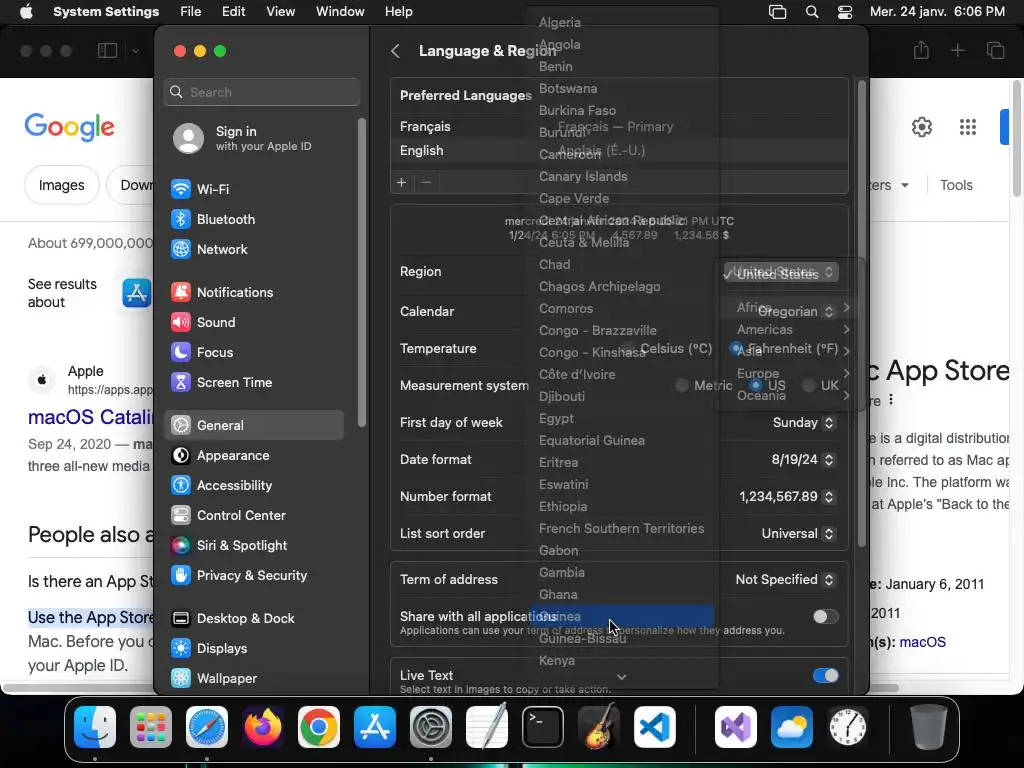Viewport: 1024px width, 768px height.
Task: Select US measurement system
Action: (x=756, y=385)
